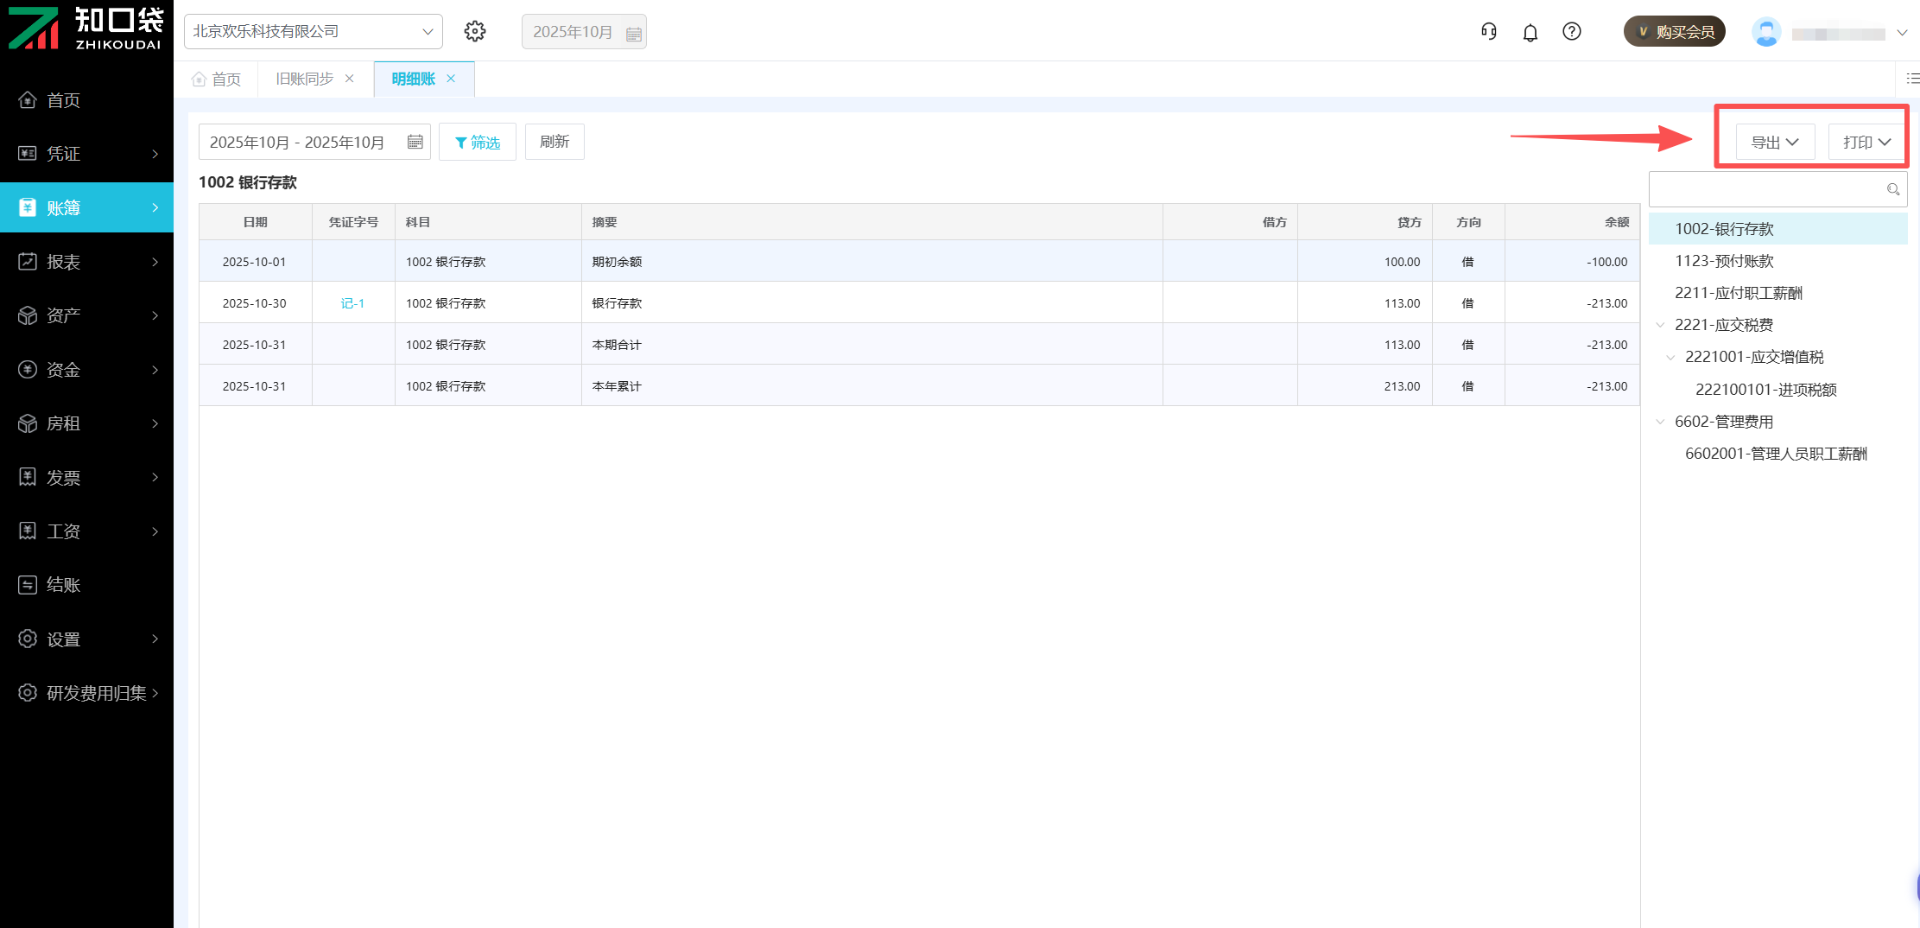Viewport: 1920px width, 928px height.
Task: Collapse the 2221-应交税费 tree node
Action: [1660, 325]
